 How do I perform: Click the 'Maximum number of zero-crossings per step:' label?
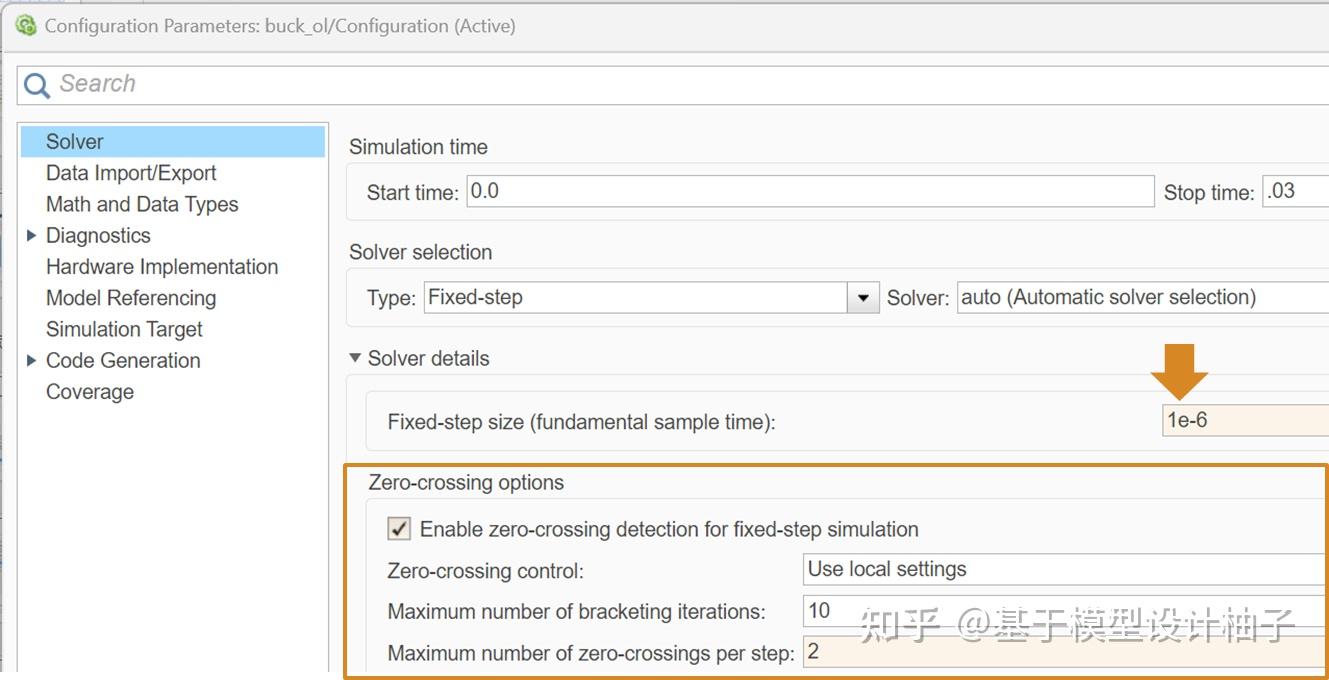(591, 653)
